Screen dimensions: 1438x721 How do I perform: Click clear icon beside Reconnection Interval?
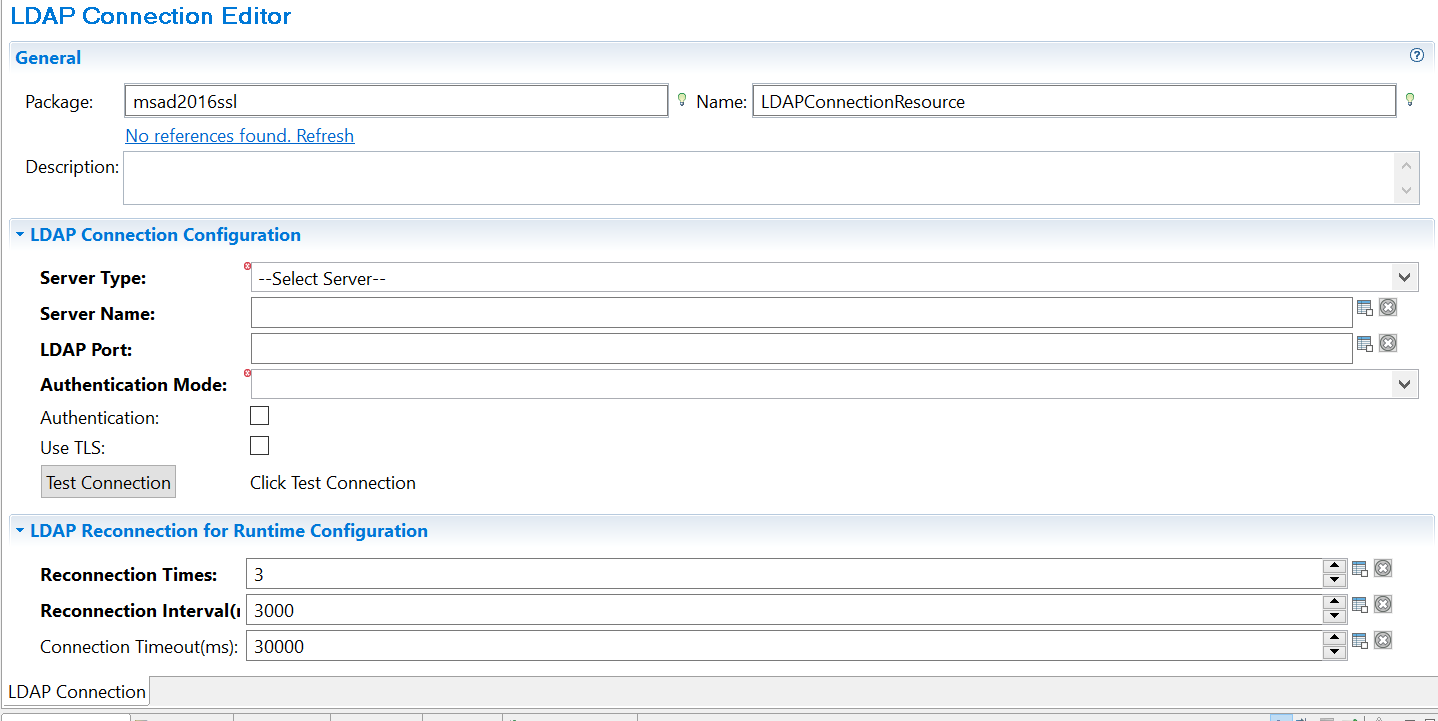1383,605
